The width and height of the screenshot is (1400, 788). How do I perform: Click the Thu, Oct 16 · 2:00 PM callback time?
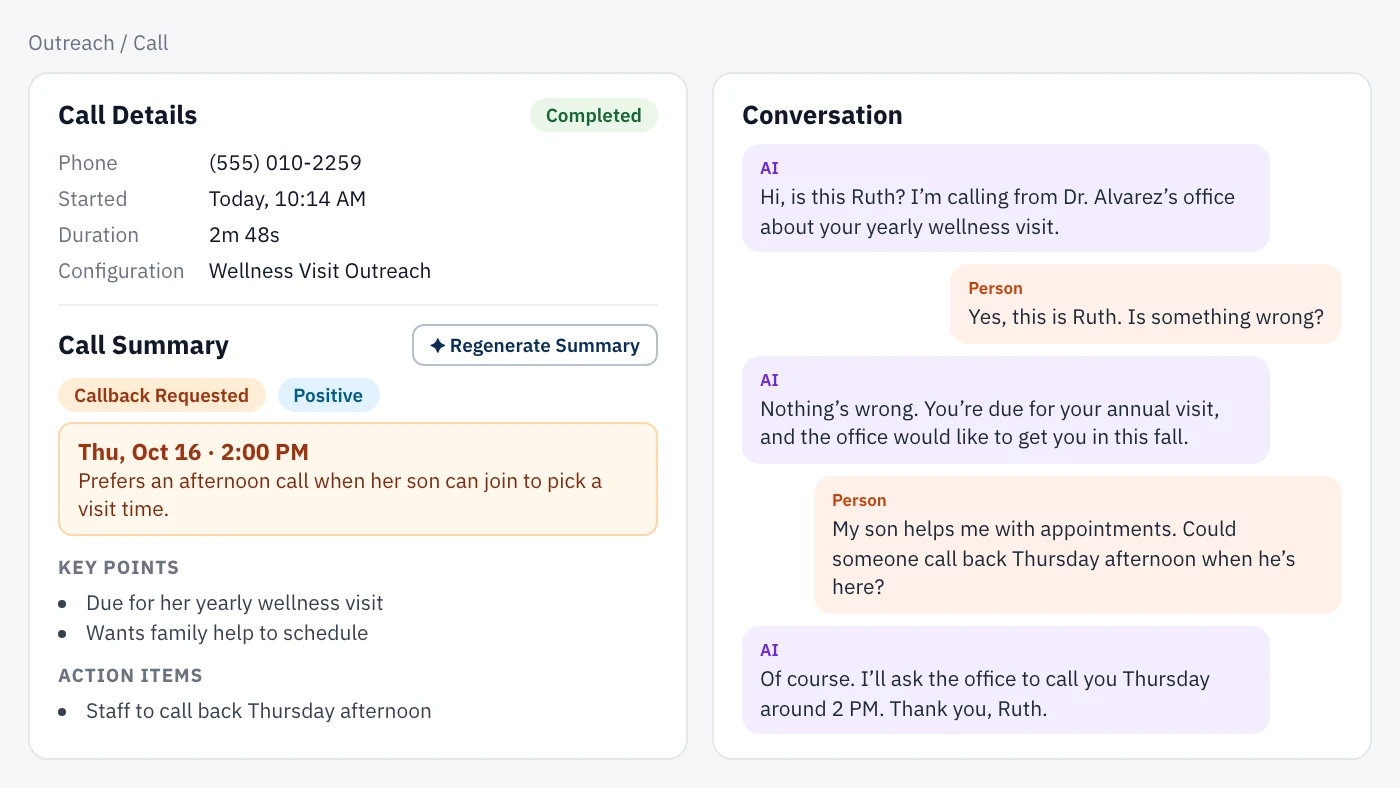pos(193,452)
